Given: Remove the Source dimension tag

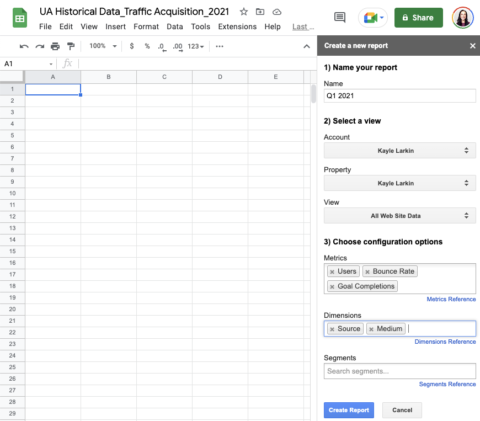Looking at the screenshot, I should click(332, 329).
